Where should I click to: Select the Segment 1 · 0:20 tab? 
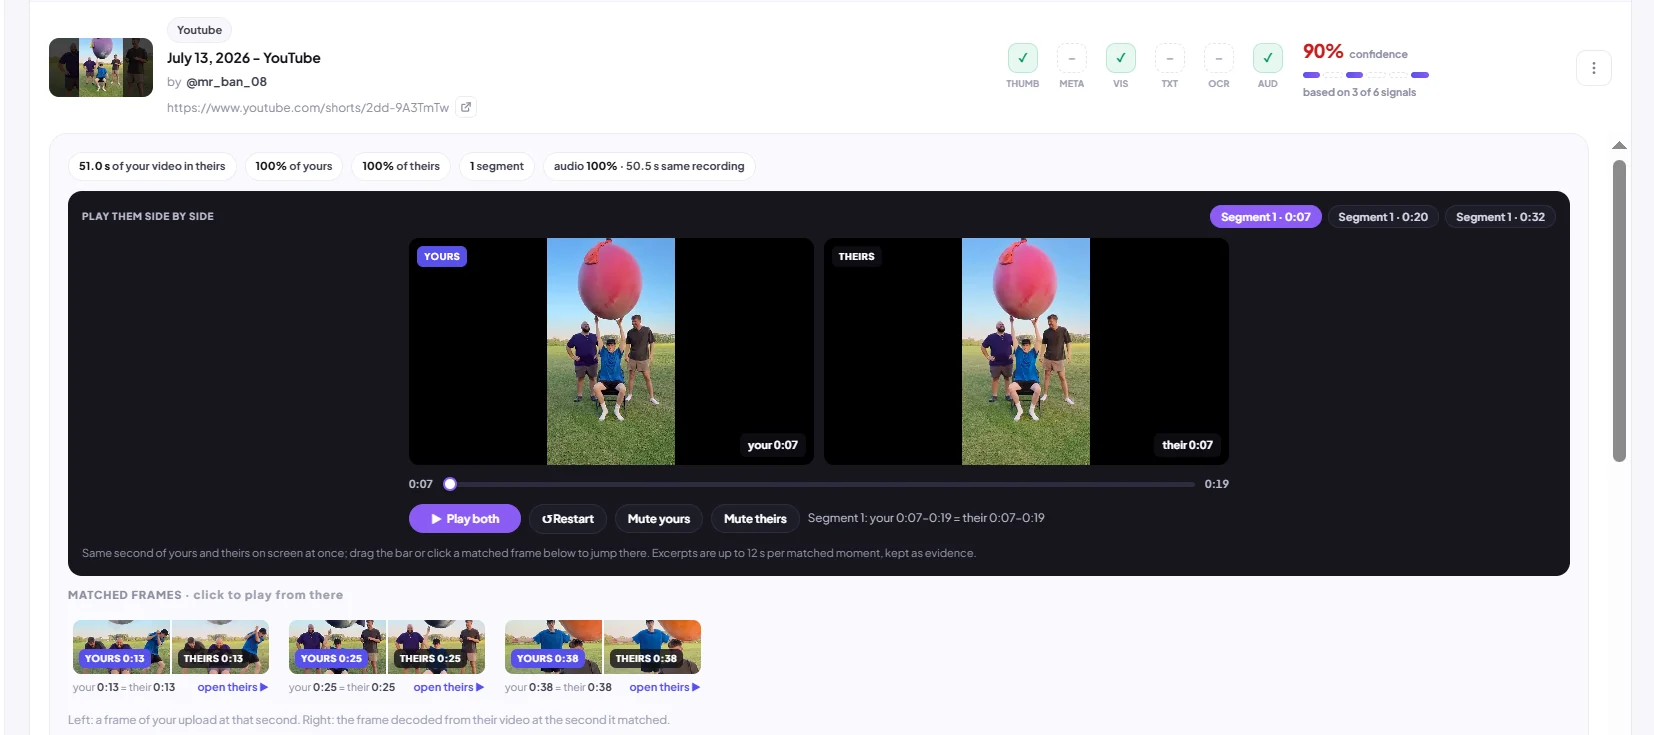point(1383,217)
